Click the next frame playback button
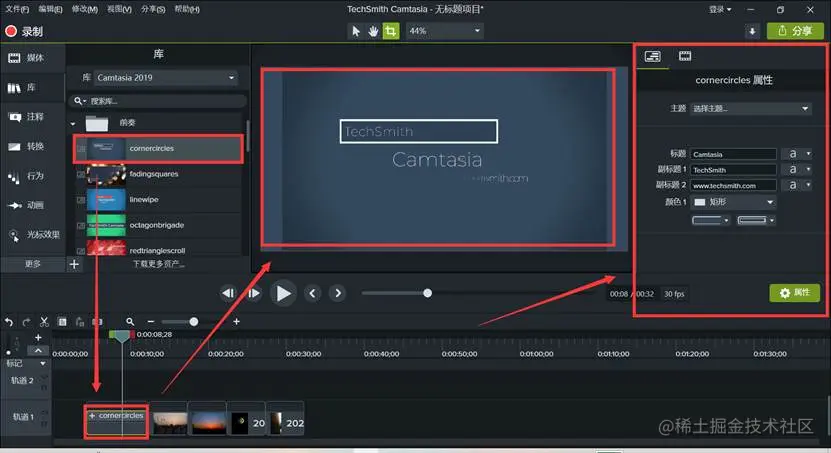The height and width of the screenshot is (453, 831). 254,293
